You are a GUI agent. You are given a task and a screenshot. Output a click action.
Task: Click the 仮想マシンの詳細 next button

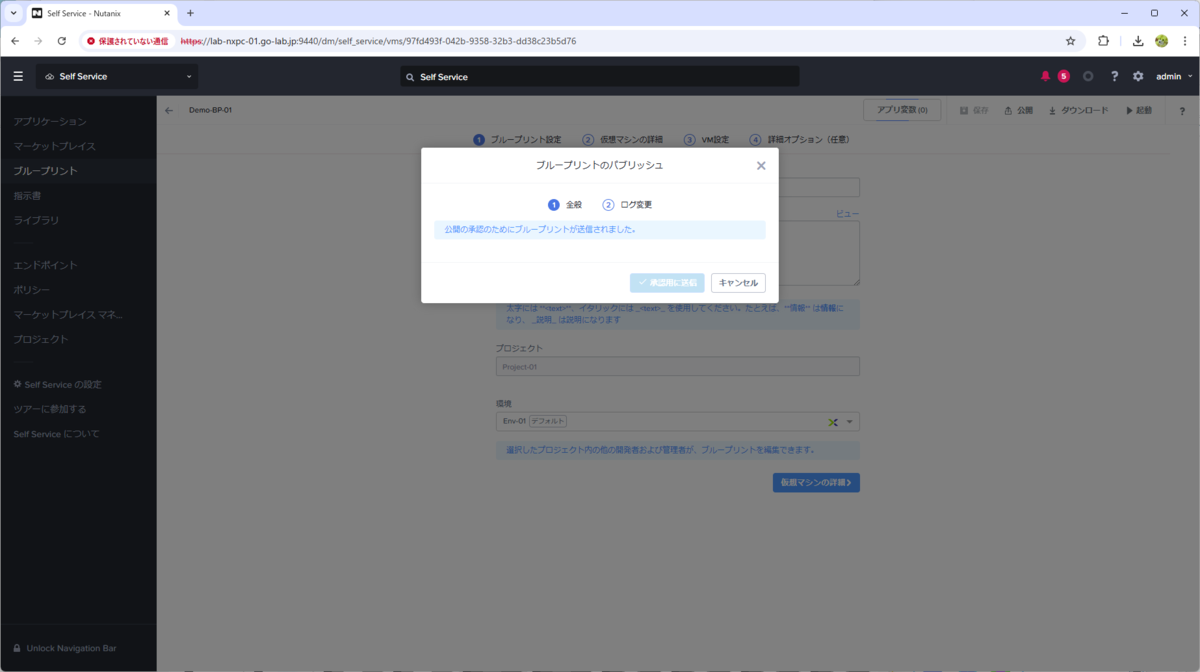[x=816, y=483]
